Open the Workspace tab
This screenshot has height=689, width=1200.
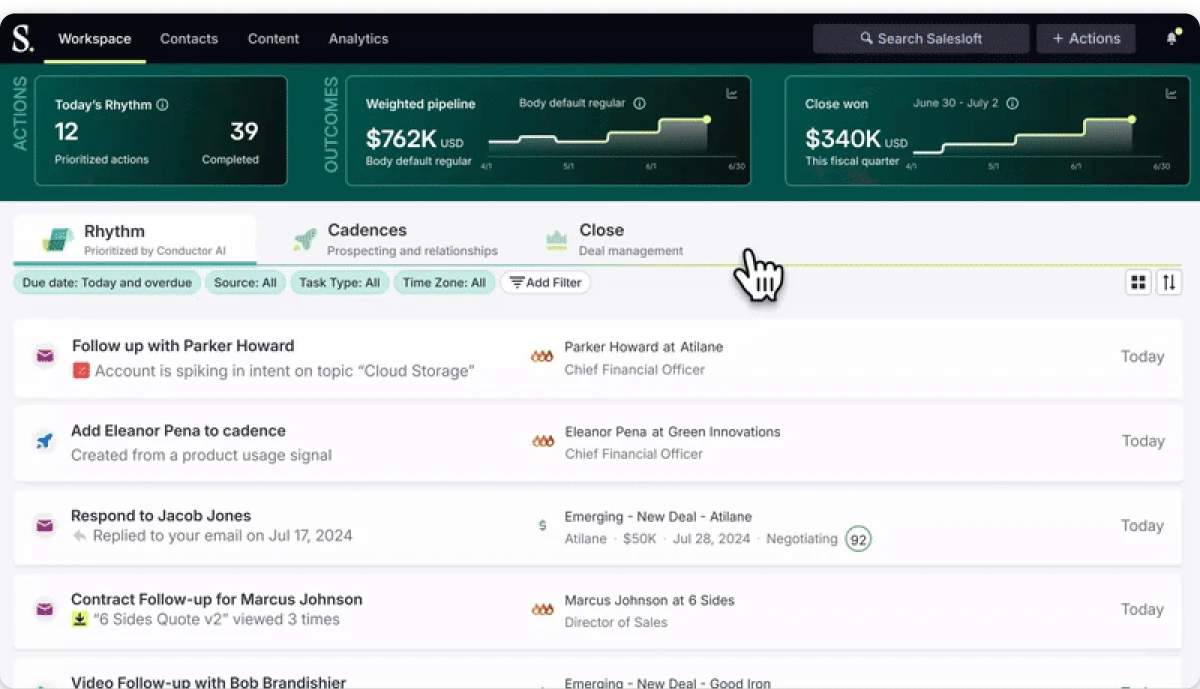click(95, 39)
